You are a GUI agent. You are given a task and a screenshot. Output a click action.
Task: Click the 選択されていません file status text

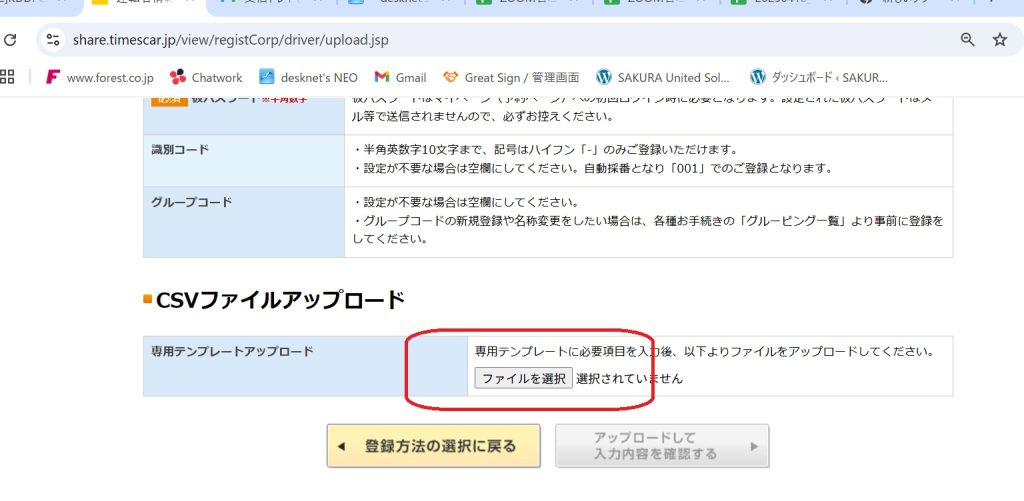coord(629,379)
